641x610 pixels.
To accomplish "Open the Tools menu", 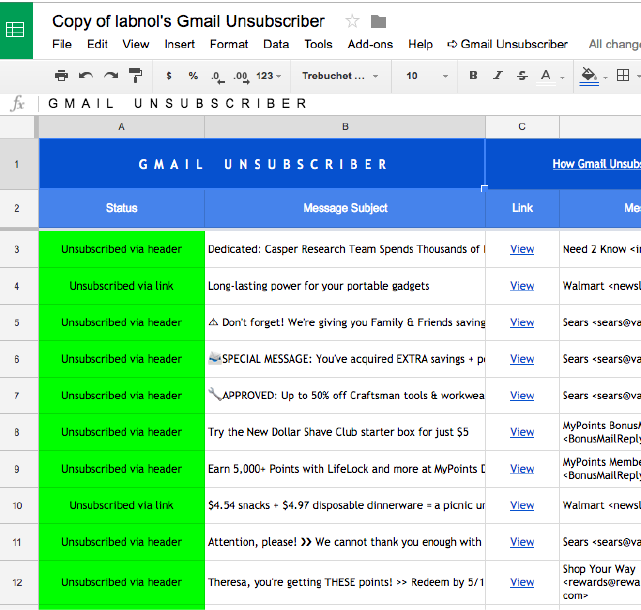I will [x=318, y=44].
